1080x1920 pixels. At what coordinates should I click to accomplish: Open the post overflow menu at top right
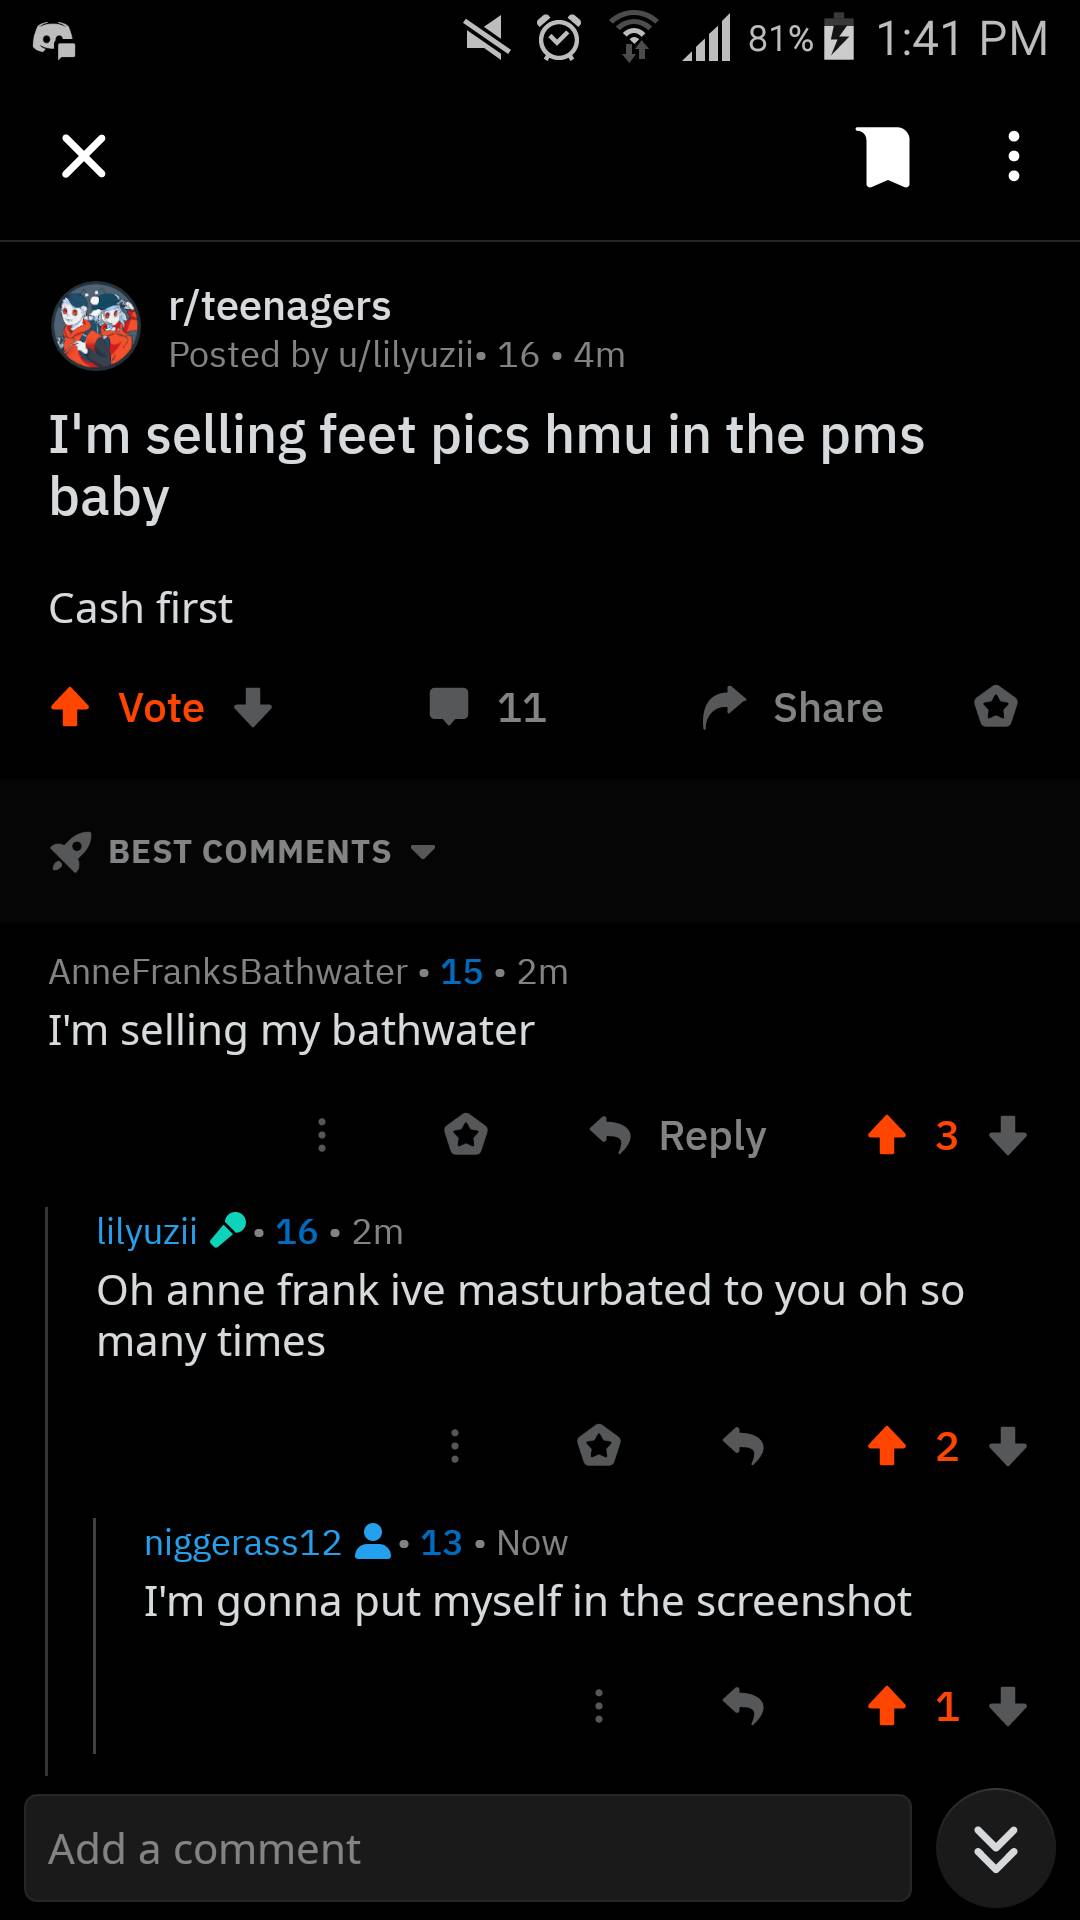pos(1013,157)
